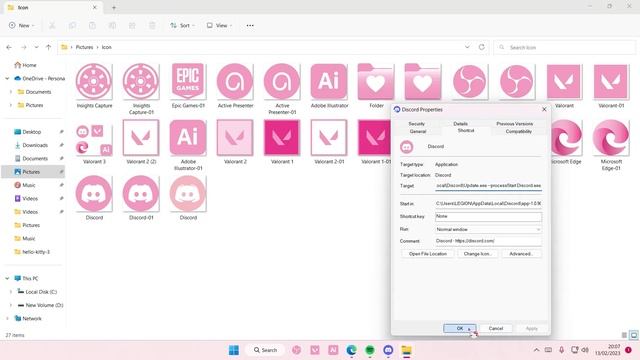The height and width of the screenshot is (360, 640).
Task: Open Desktop in quick access
Action: [x=31, y=132]
